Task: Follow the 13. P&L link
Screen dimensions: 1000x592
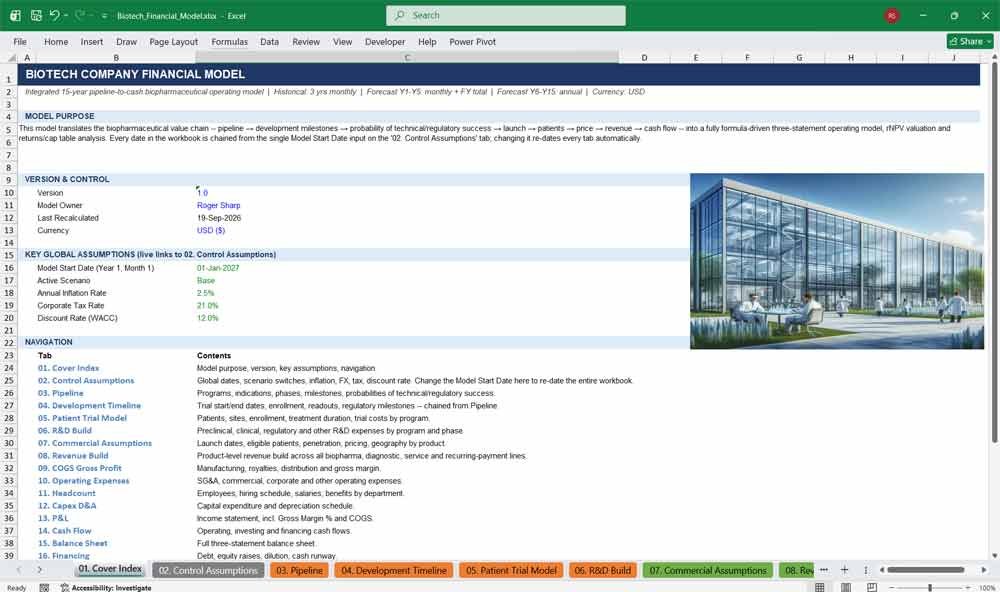Action: 53,518
